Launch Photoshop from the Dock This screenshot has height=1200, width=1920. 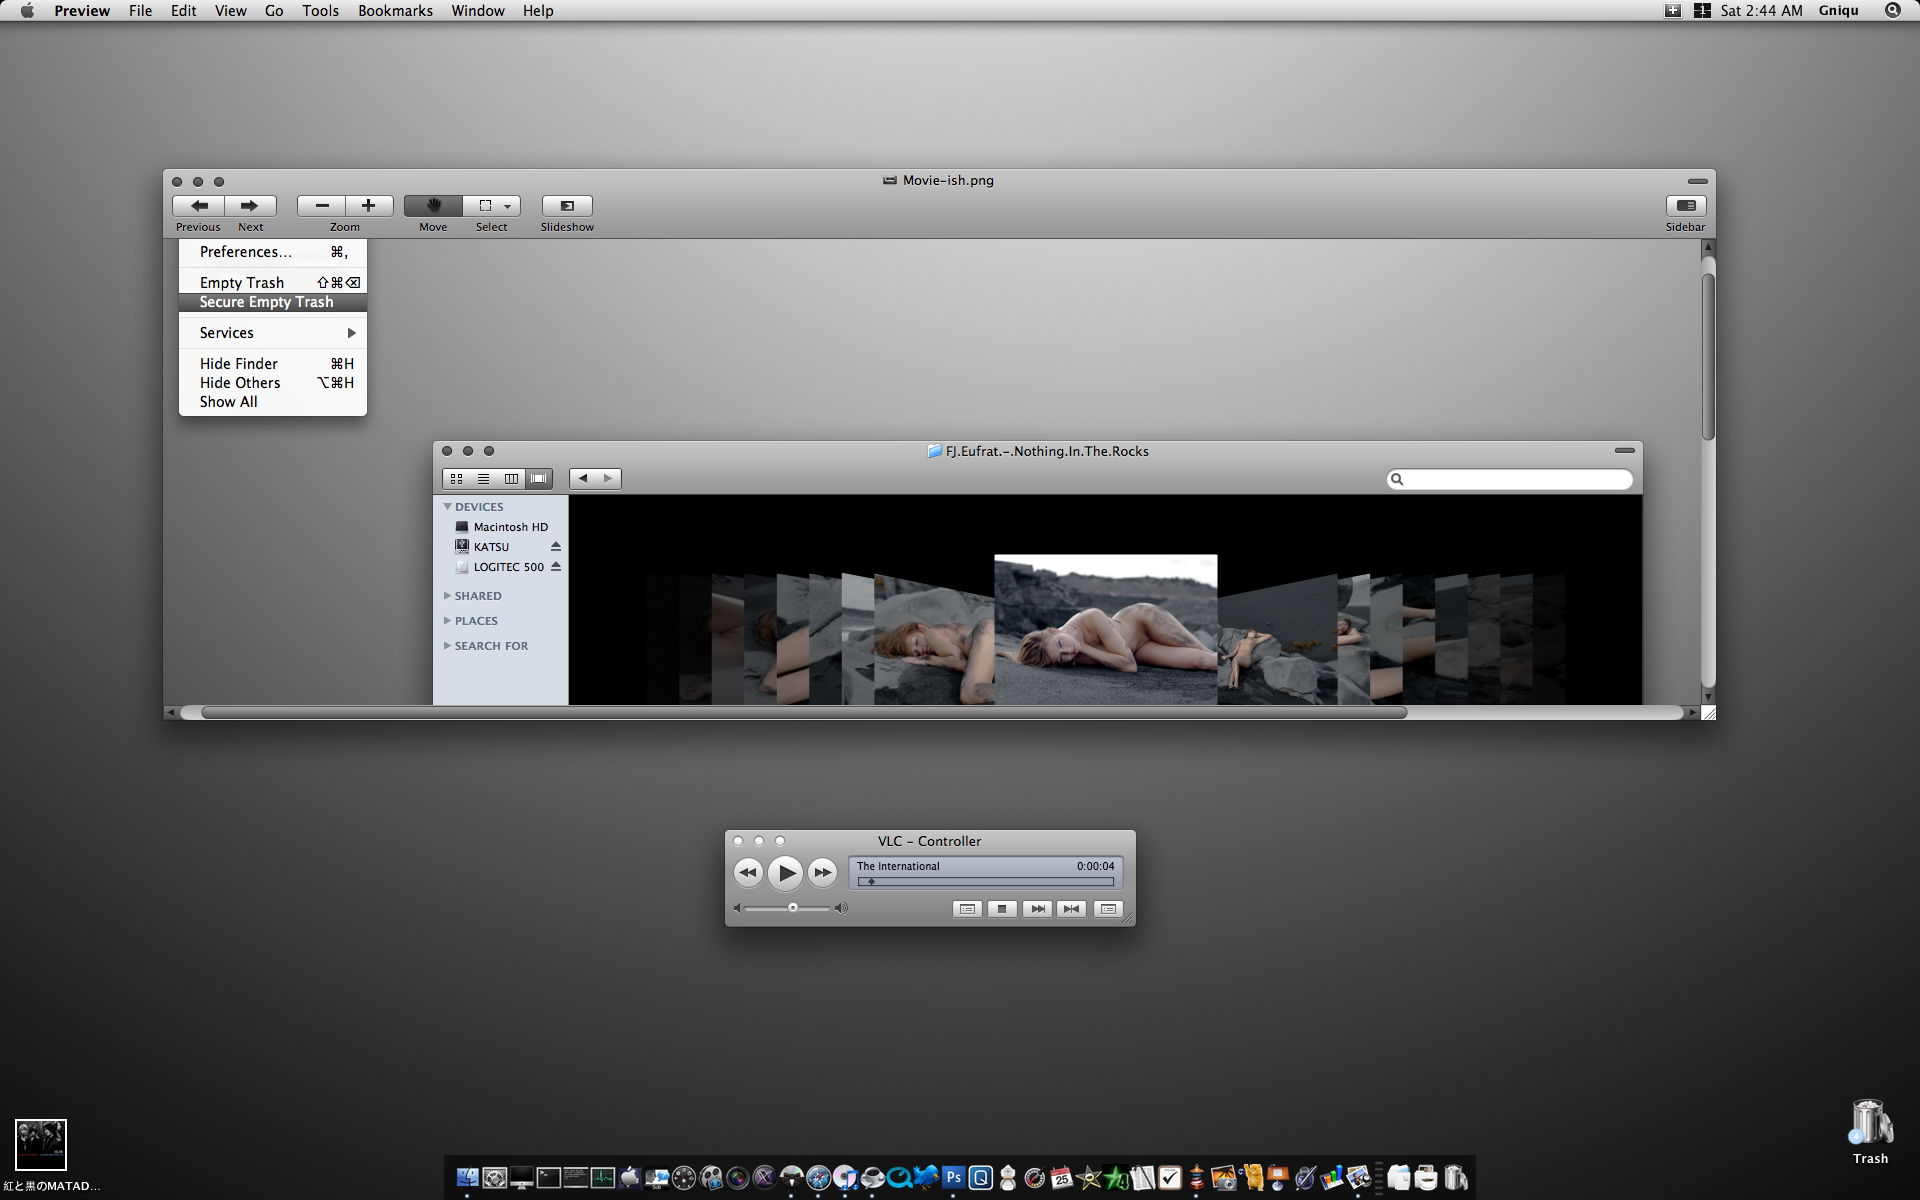tap(953, 1178)
